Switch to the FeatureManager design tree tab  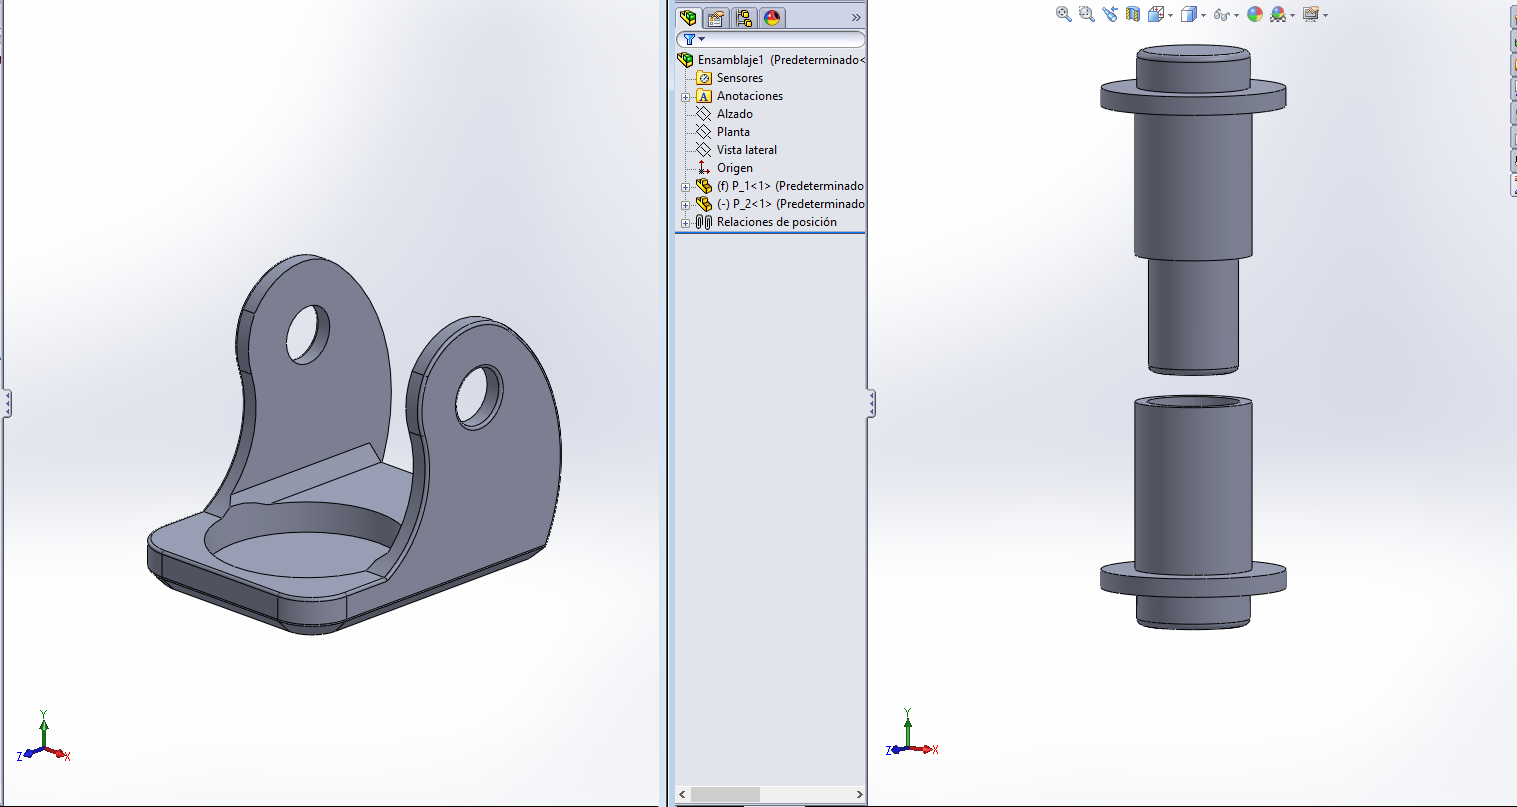click(688, 18)
